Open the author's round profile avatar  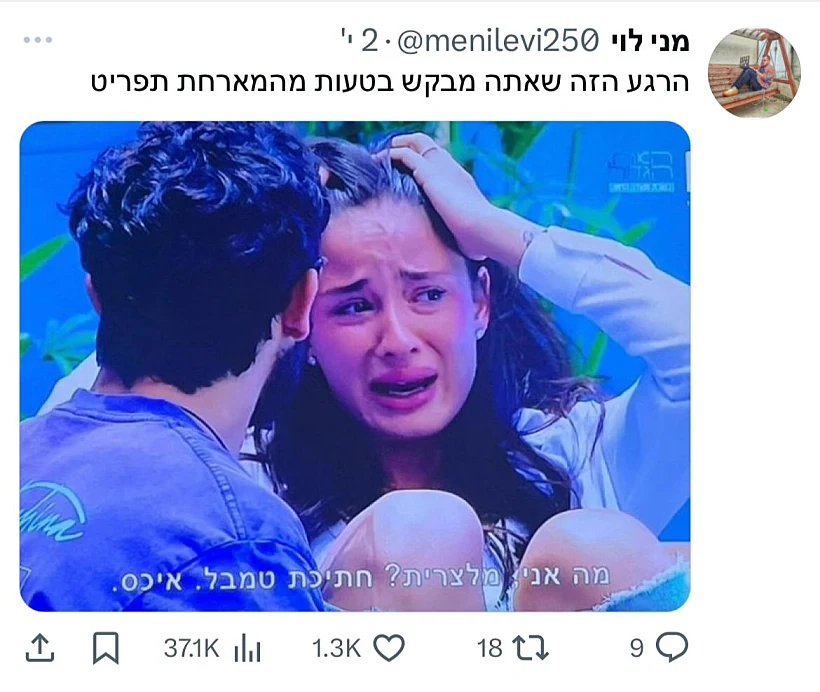[x=754, y=72]
